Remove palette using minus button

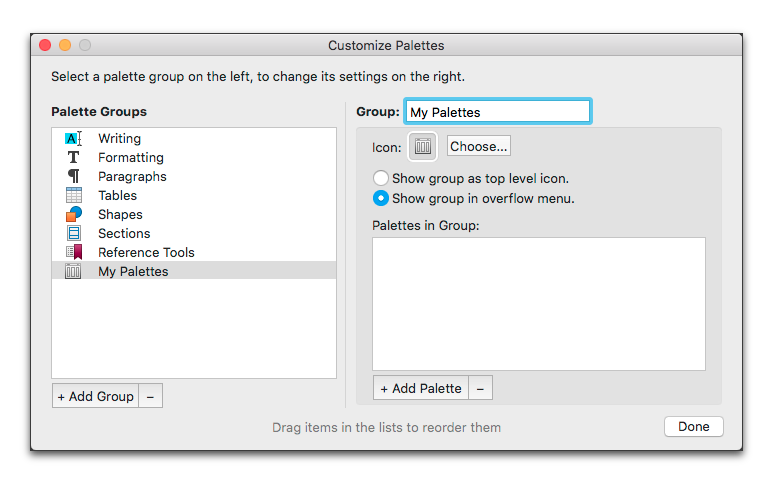pyautogui.click(x=480, y=388)
